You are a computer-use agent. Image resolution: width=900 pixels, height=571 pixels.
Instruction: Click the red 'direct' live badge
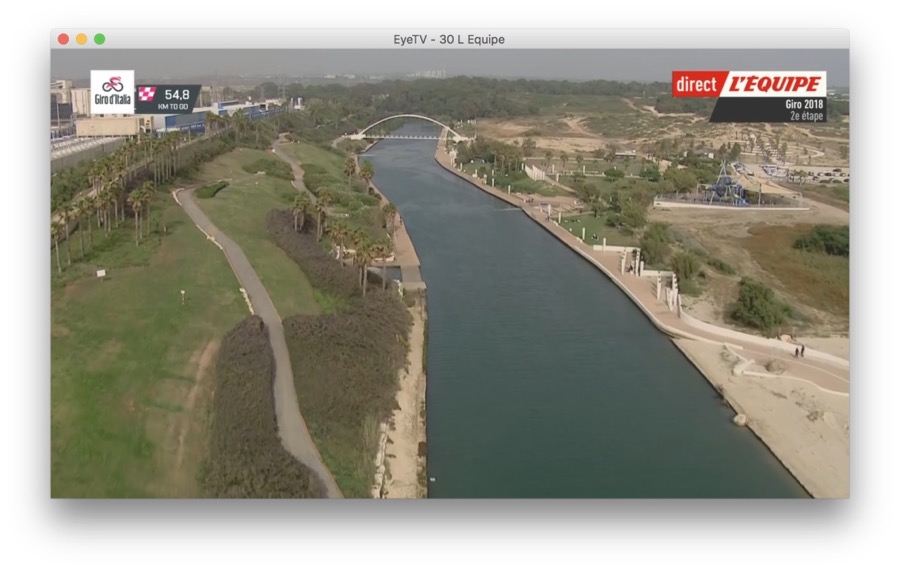(x=695, y=84)
